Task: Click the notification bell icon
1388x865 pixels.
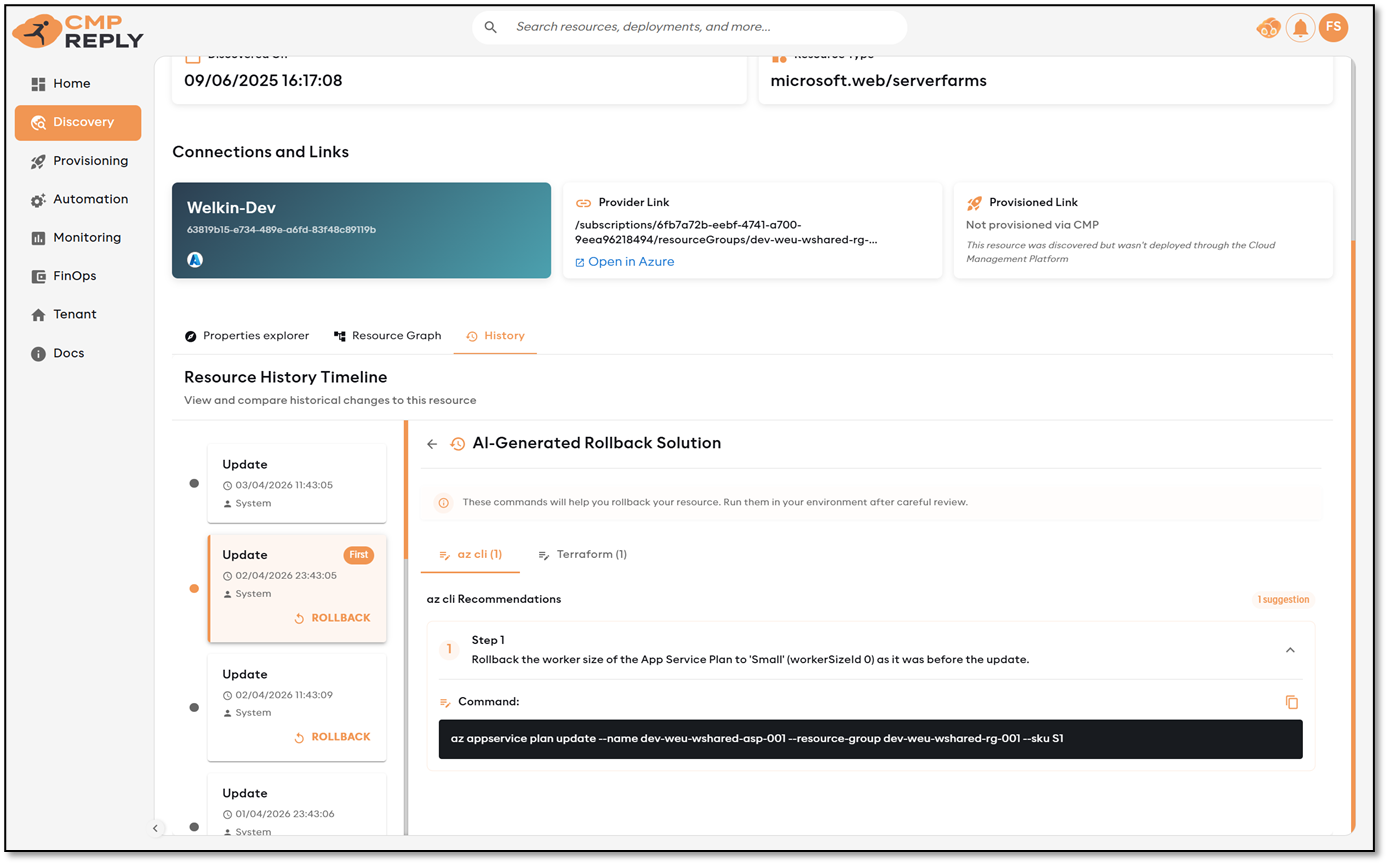Action: coord(1300,28)
